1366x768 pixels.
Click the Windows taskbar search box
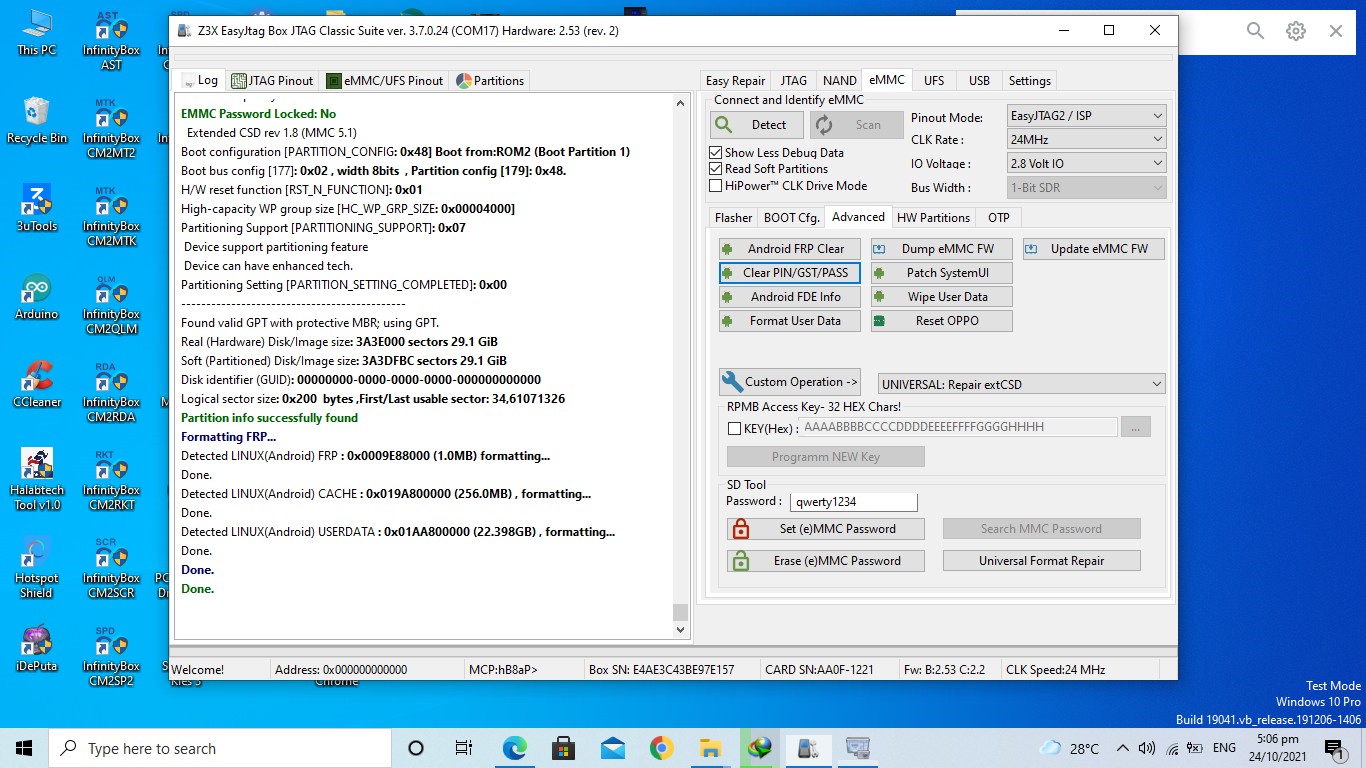[x=220, y=748]
